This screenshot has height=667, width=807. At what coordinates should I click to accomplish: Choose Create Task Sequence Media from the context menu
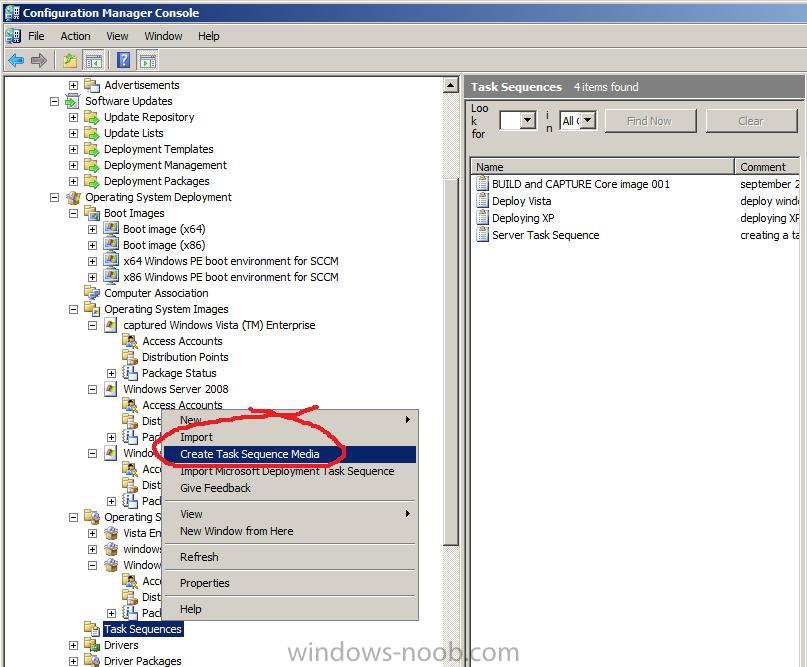tap(290, 454)
